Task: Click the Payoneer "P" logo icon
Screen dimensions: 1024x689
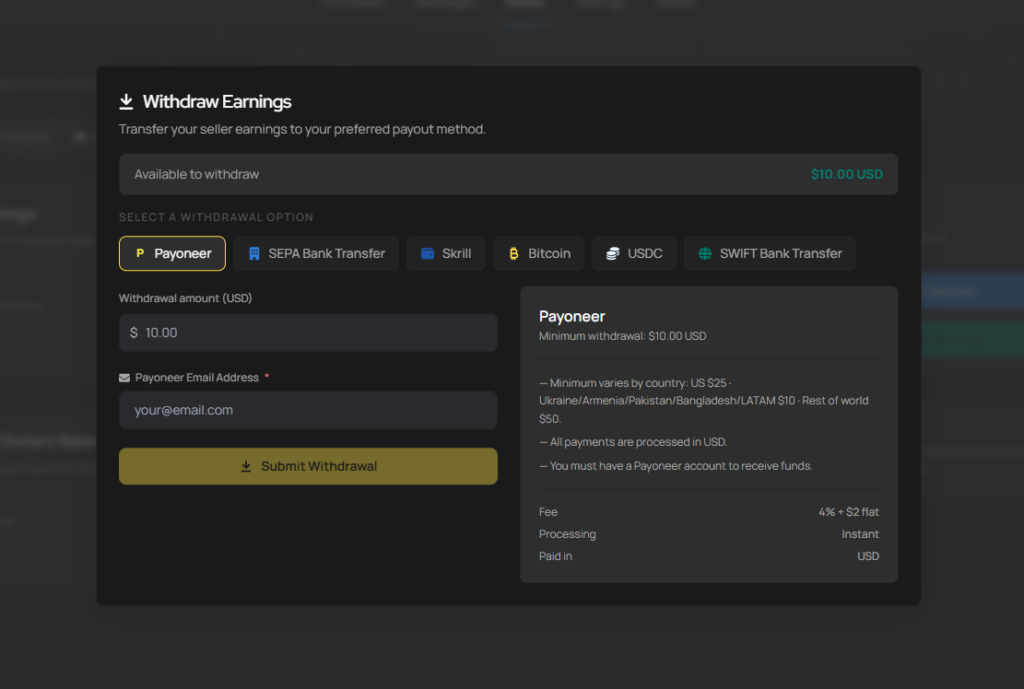Action: pyautogui.click(x=140, y=254)
